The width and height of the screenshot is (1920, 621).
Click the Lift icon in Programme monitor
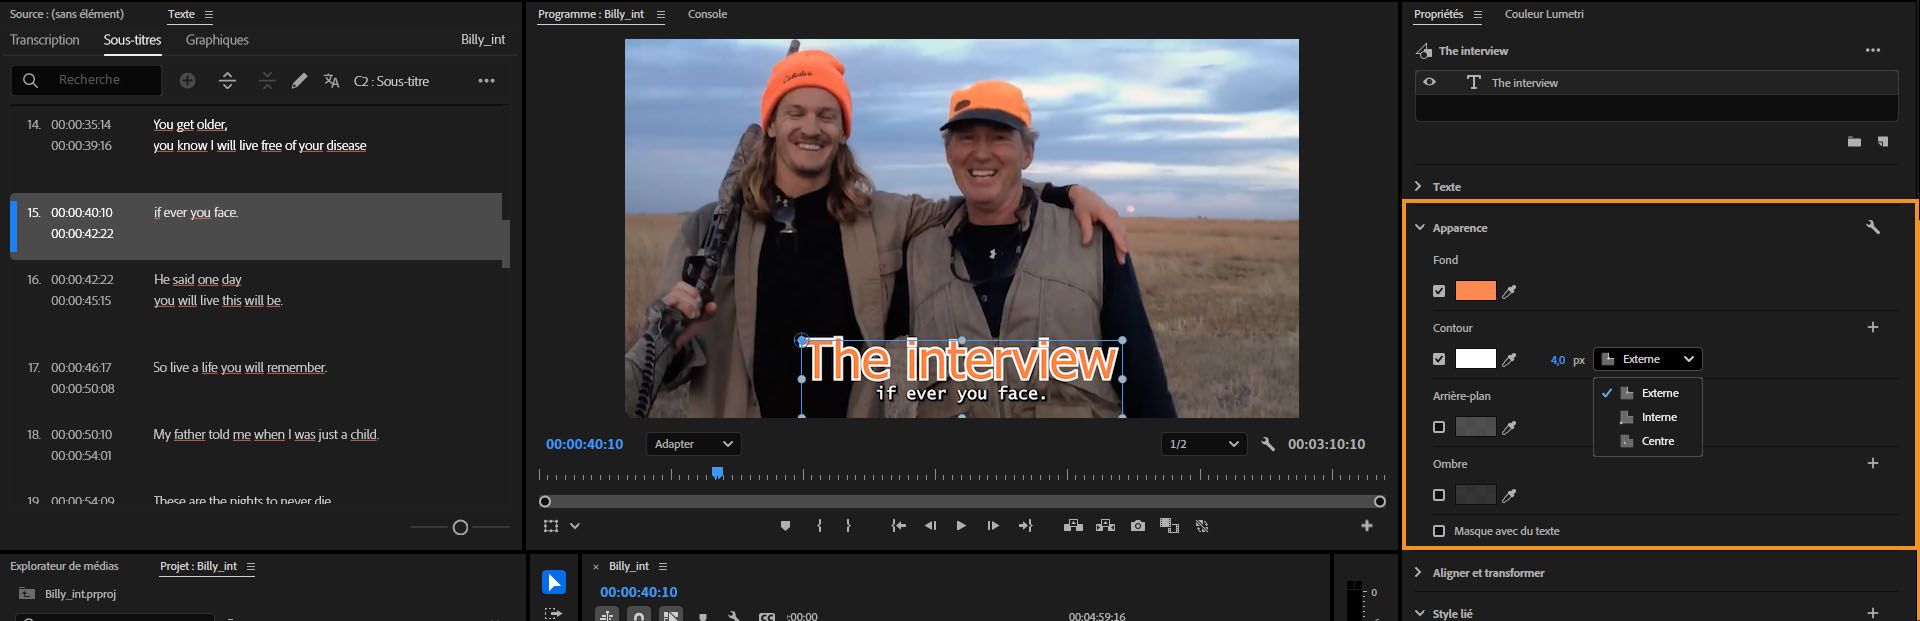(1073, 526)
